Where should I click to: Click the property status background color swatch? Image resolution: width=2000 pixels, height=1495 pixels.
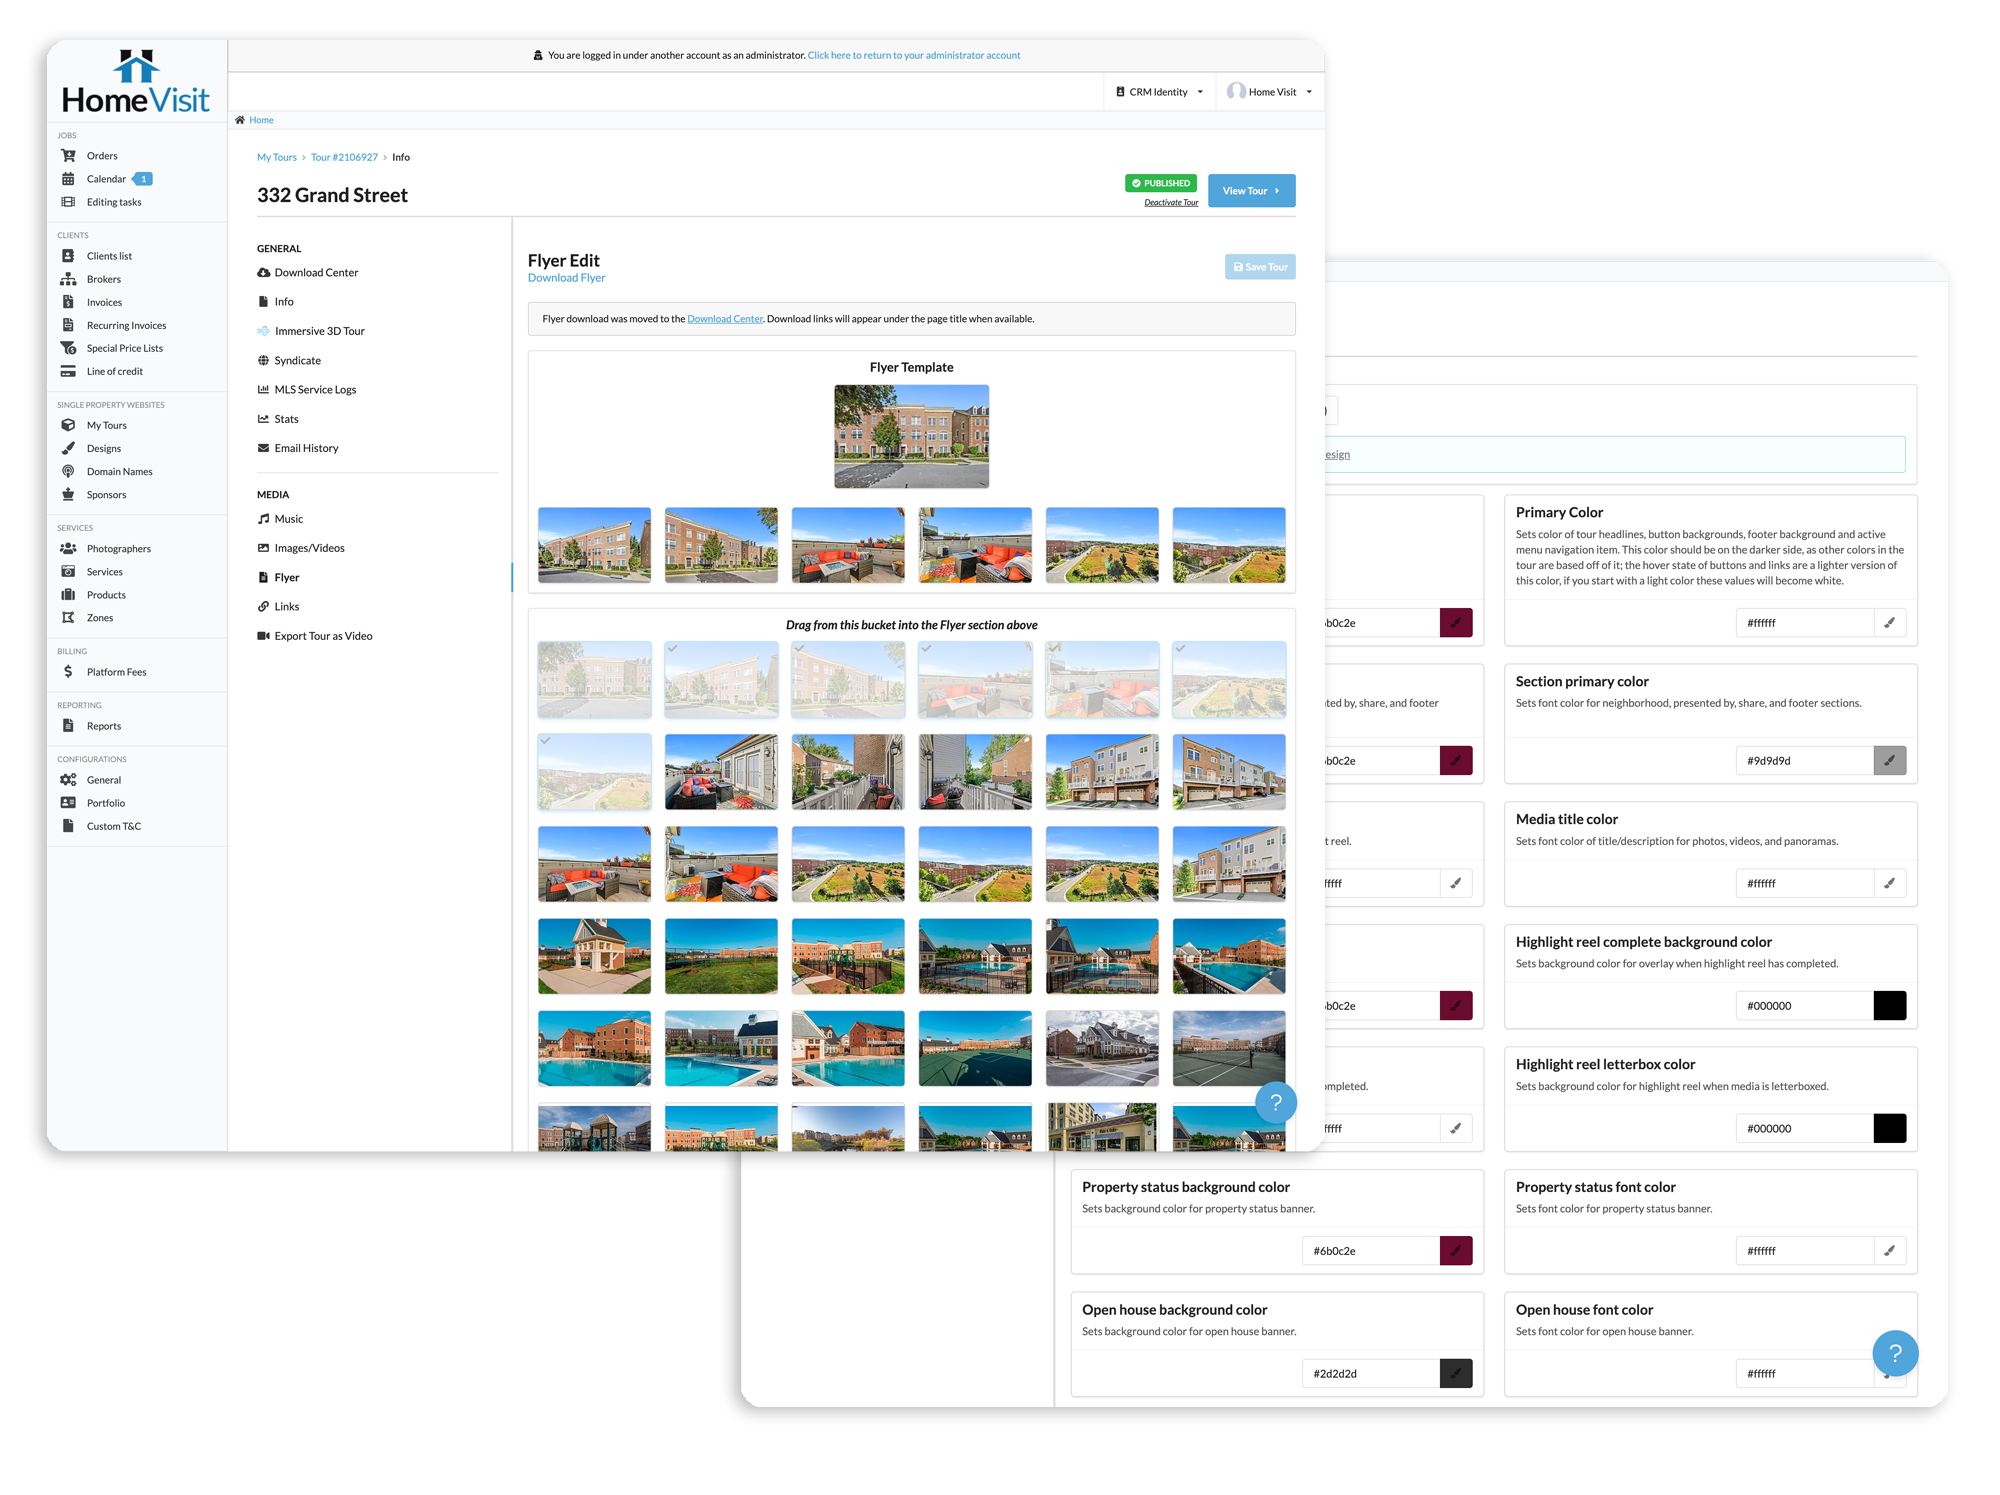point(1454,1252)
